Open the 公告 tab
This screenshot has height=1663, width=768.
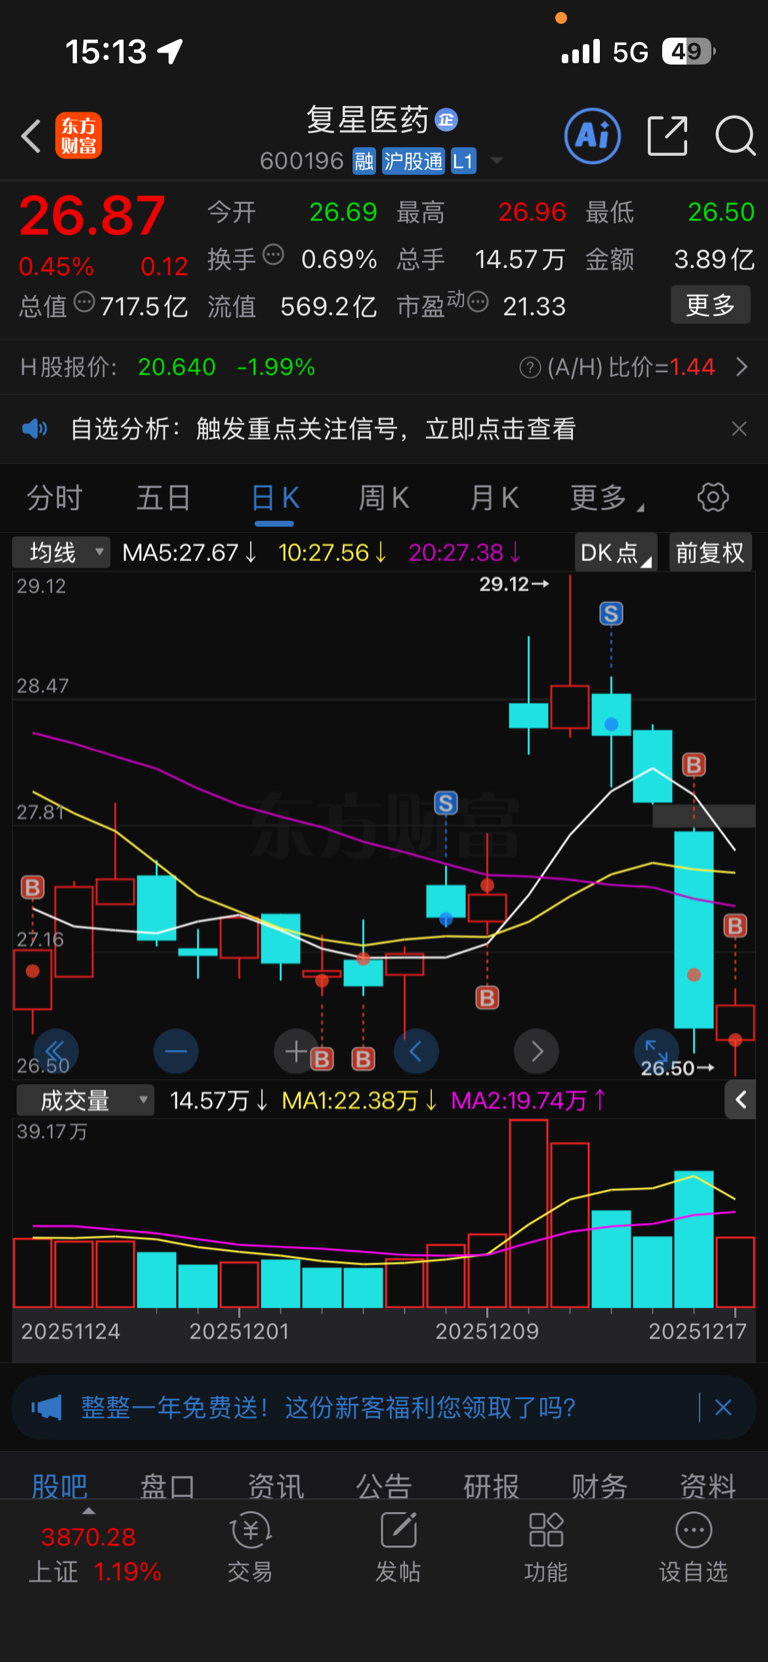(383, 1486)
